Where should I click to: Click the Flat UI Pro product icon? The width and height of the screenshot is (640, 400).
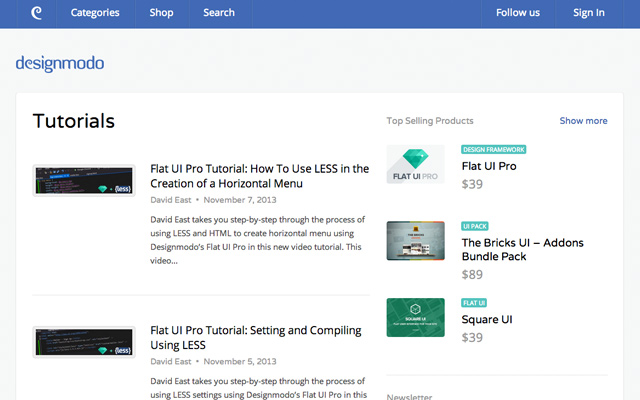click(x=415, y=164)
